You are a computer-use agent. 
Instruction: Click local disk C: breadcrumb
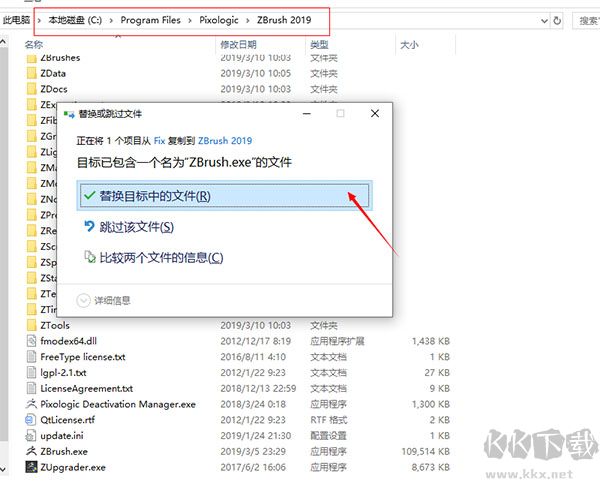click(75, 20)
